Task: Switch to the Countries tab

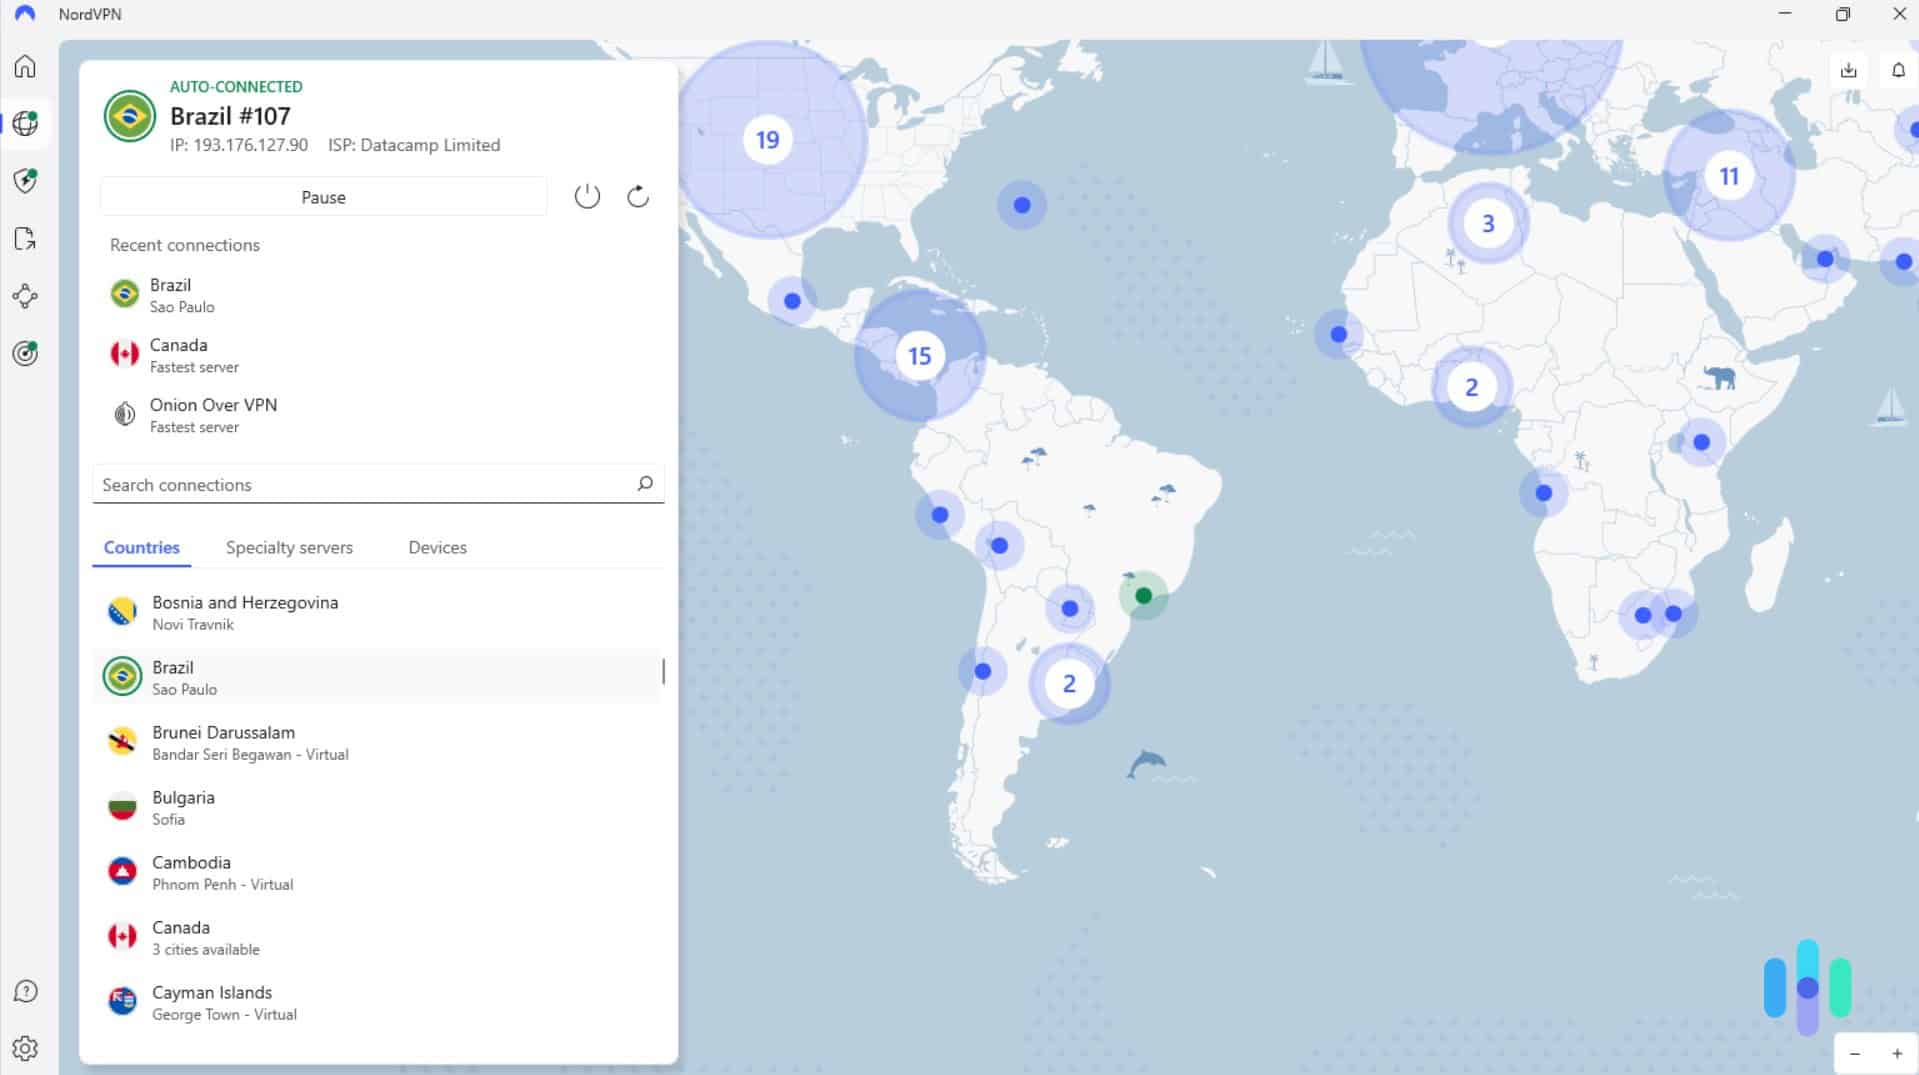Action: coord(142,547)
